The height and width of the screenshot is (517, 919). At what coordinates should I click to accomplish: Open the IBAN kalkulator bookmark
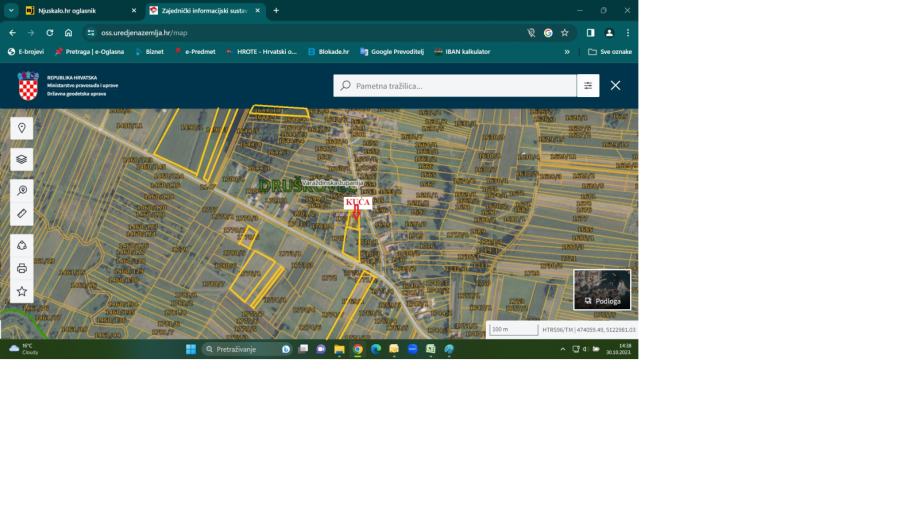462,51
